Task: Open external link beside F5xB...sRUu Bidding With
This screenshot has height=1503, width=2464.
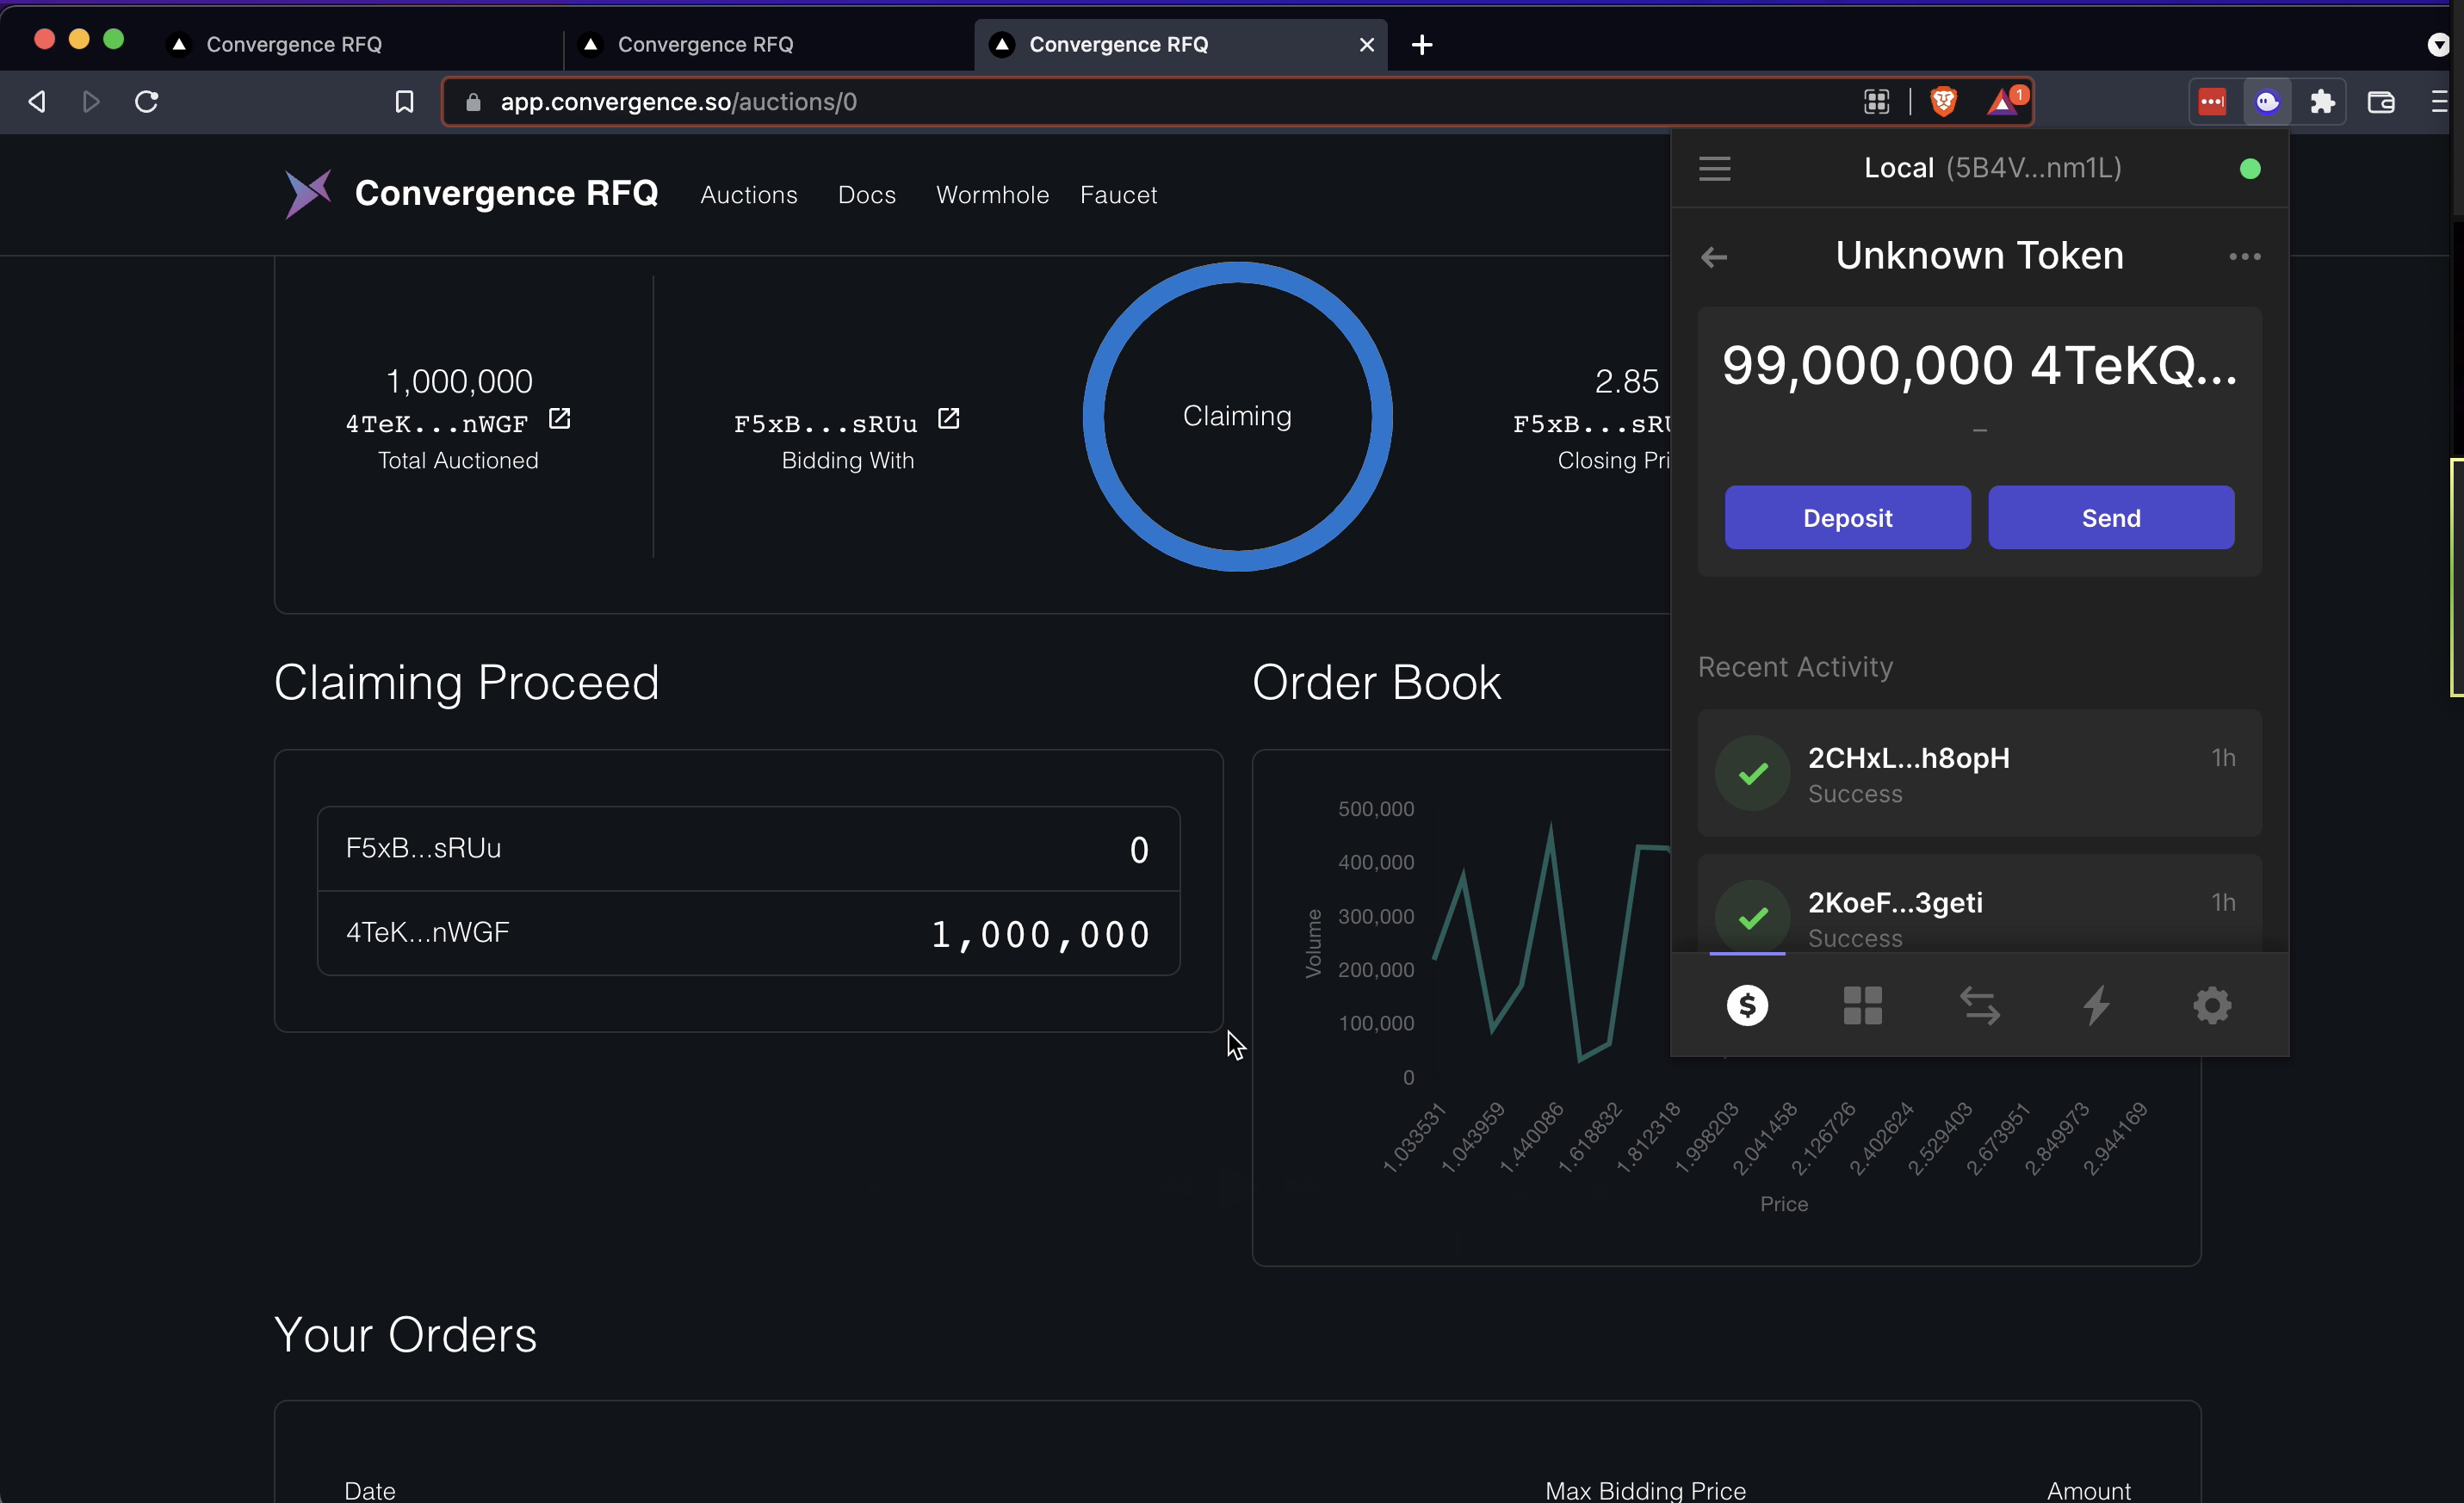Action: point(948,419)
